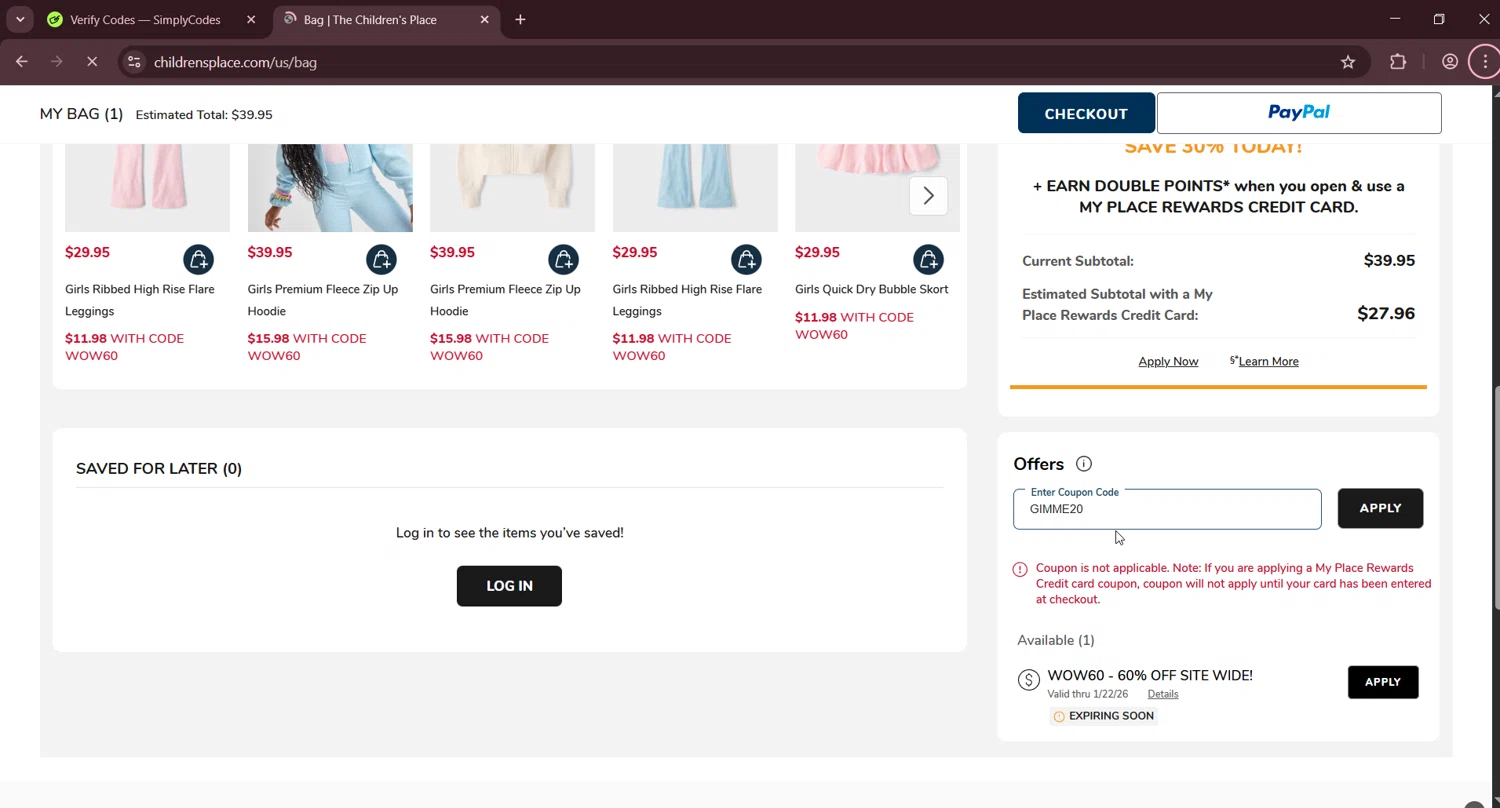The image size is (1500, 808).
Task: Open Apply Now credit card link
Action: [1168, 361]
